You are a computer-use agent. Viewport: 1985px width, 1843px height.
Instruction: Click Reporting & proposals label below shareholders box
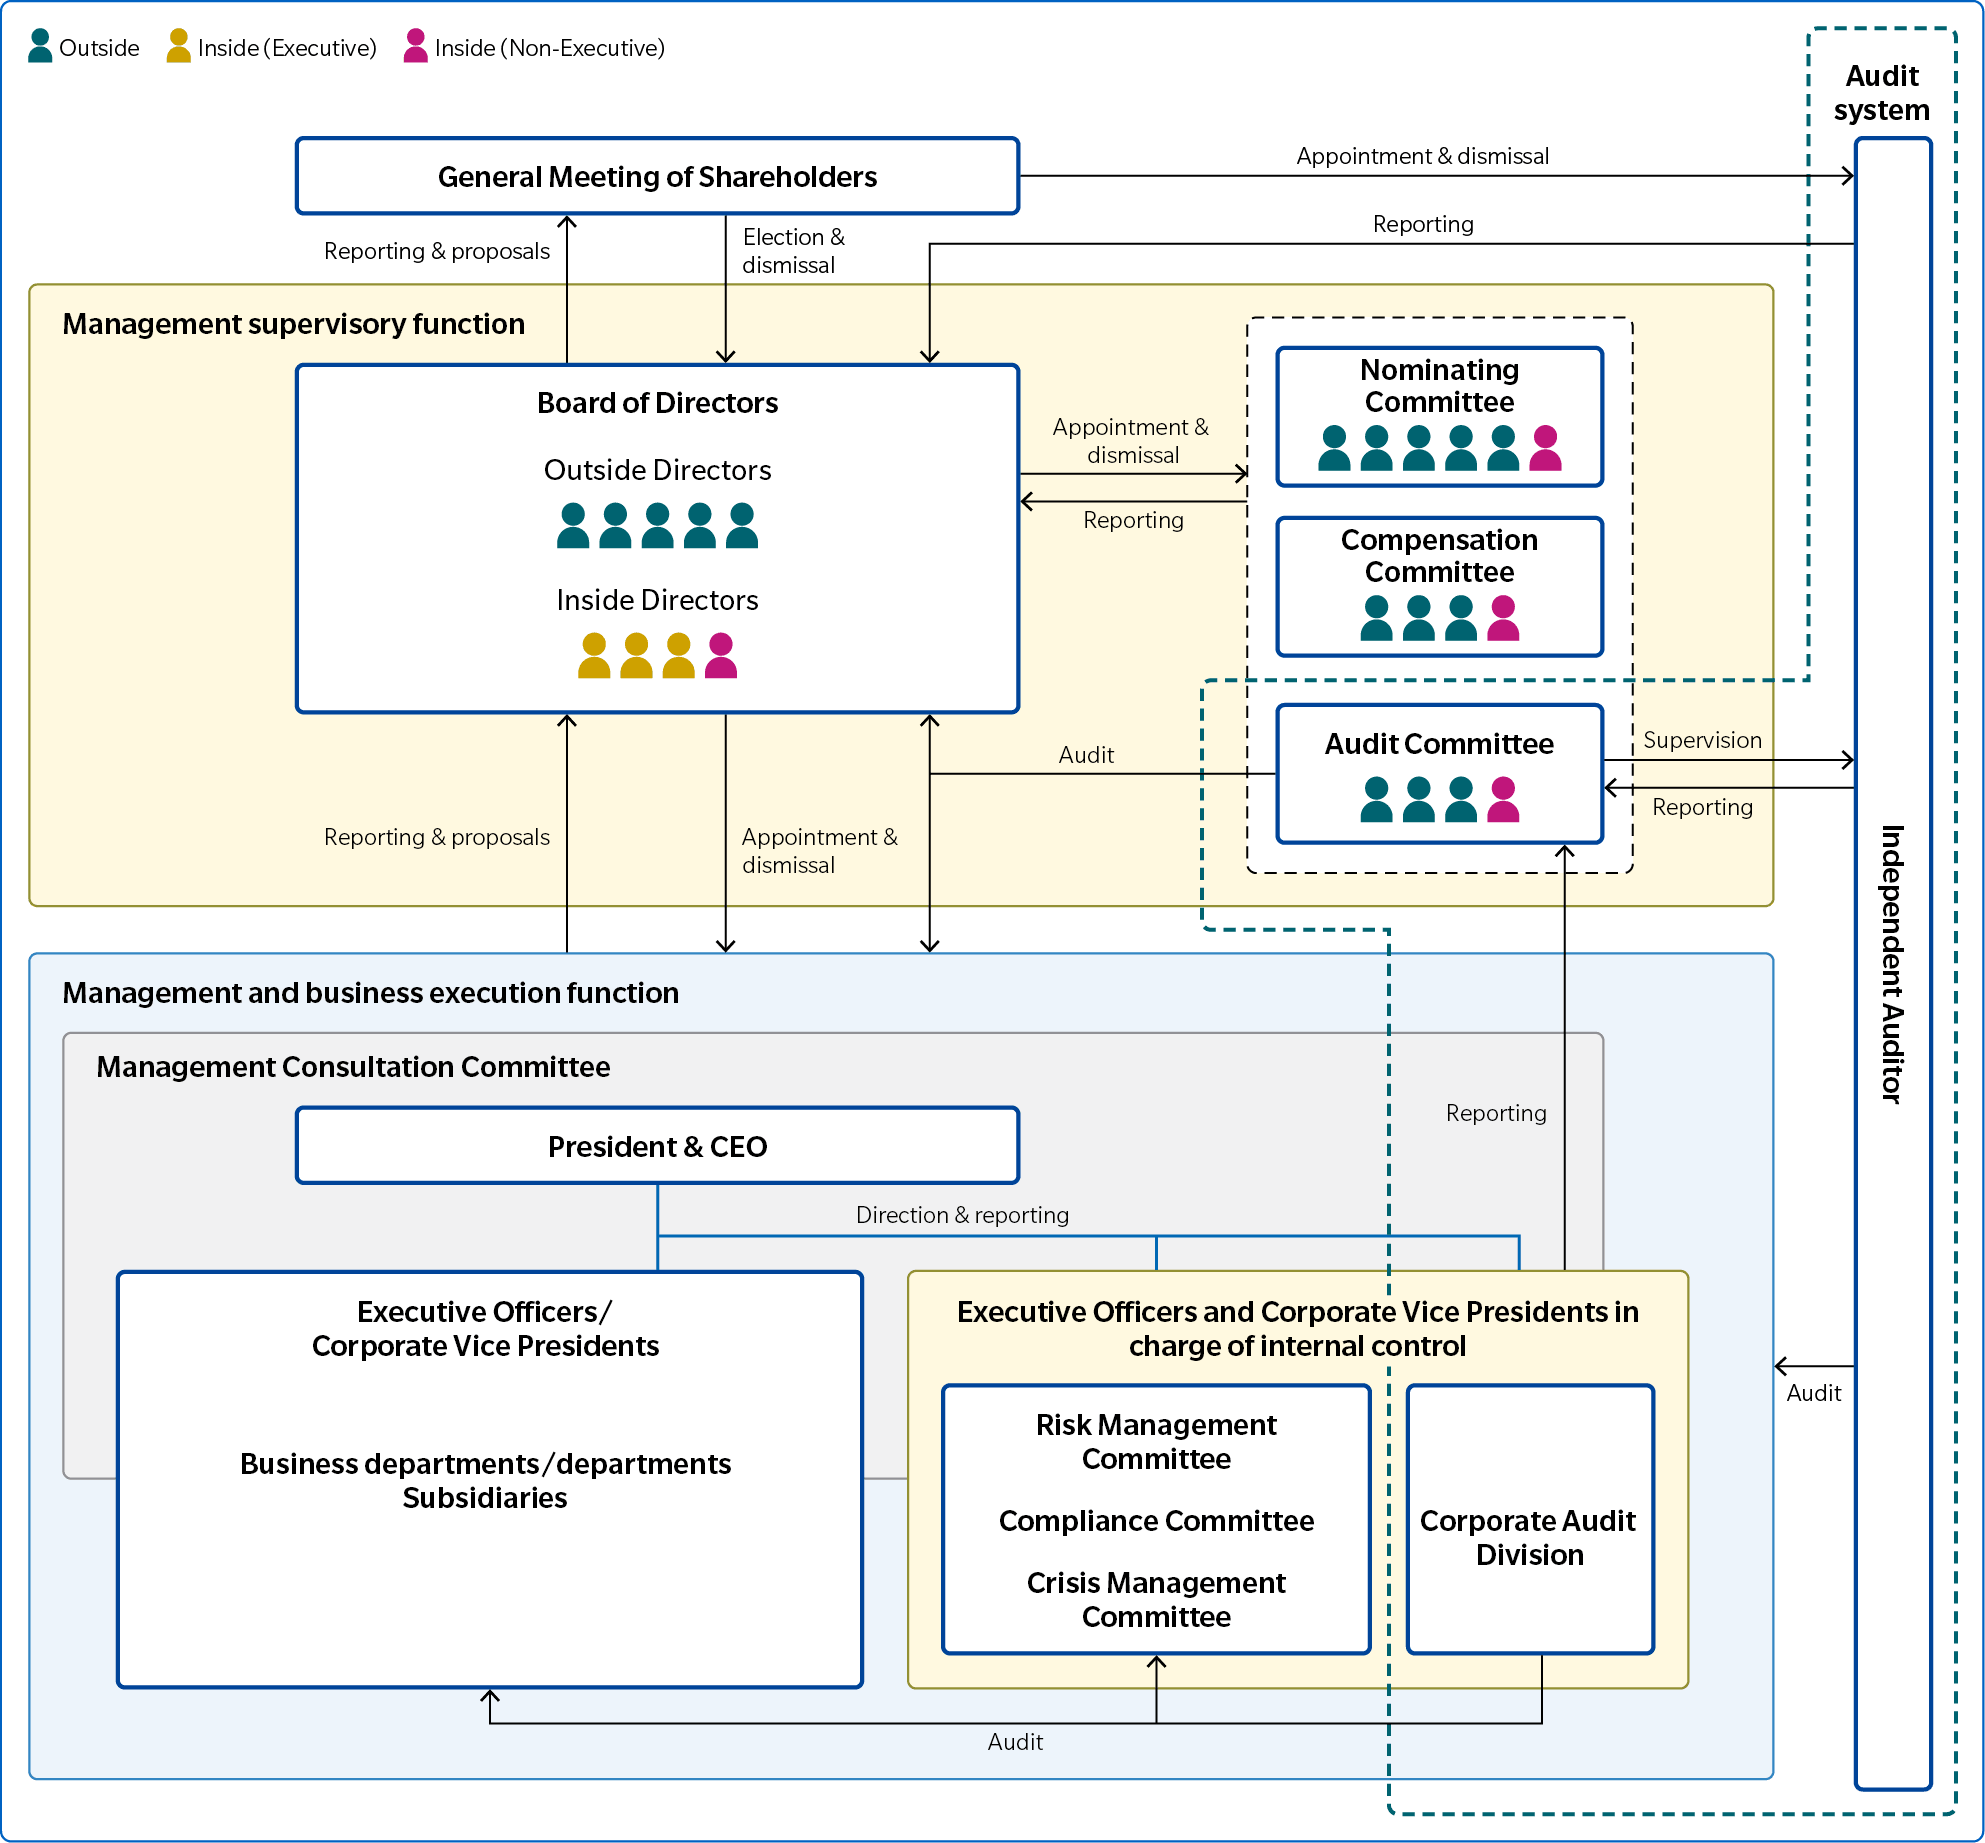436,251
